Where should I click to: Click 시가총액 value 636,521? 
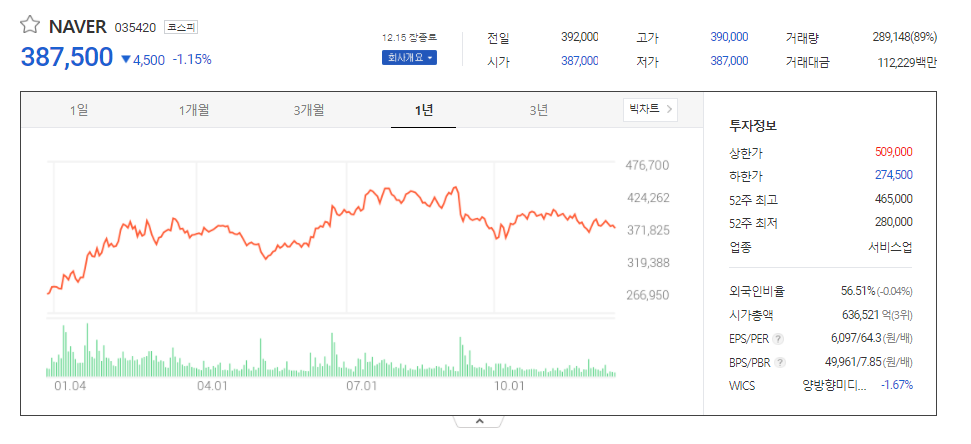(861, 315)
